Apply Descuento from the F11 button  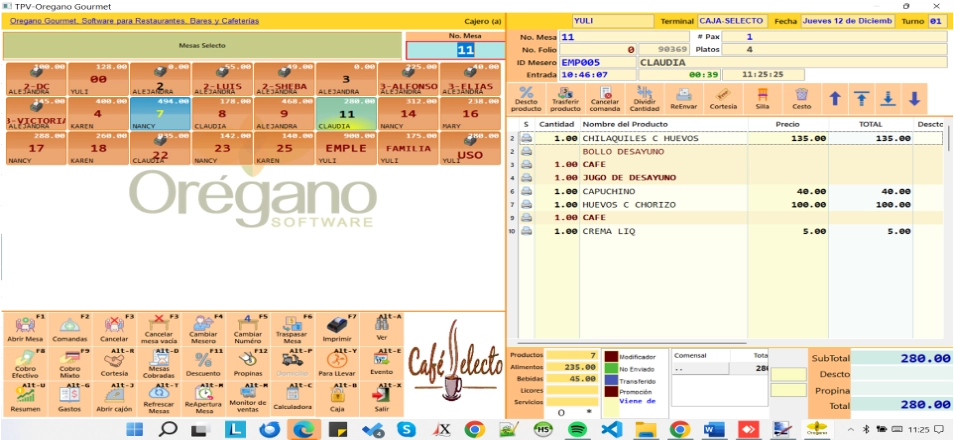(203, 363)
